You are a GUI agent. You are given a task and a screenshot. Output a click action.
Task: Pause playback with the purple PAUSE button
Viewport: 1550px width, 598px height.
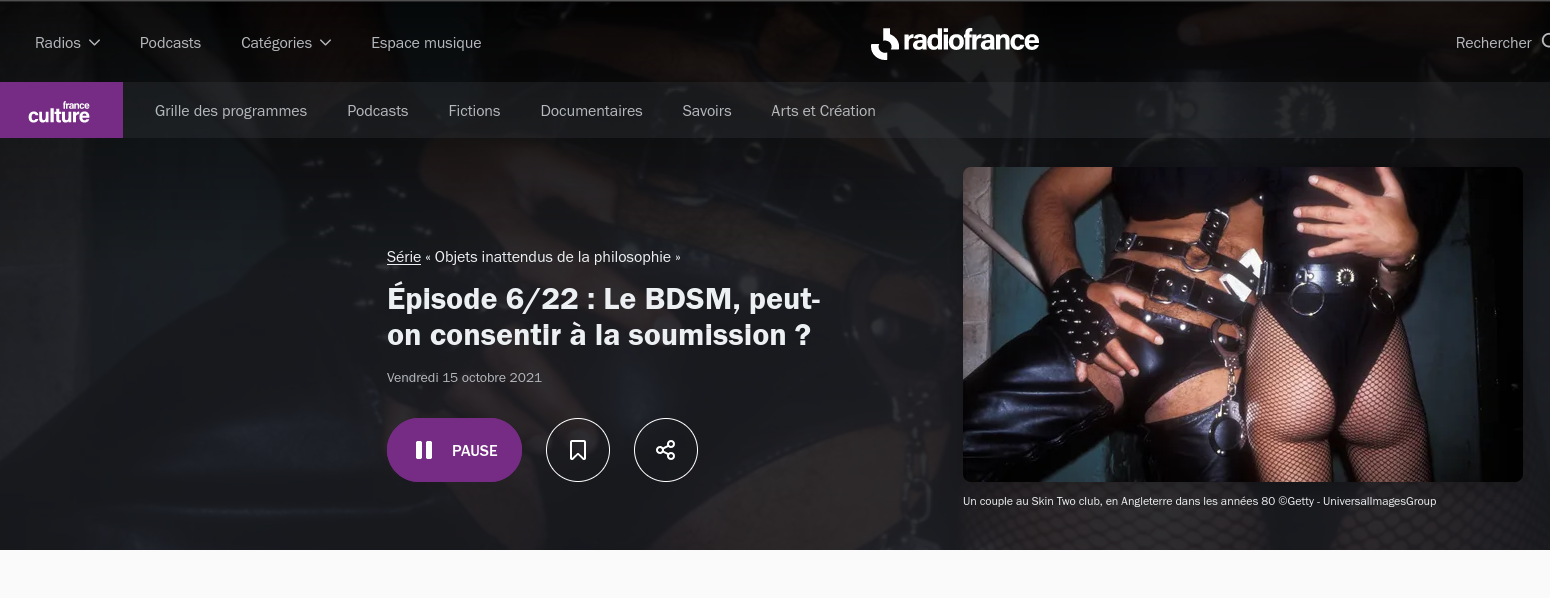[x=454, y=450]
